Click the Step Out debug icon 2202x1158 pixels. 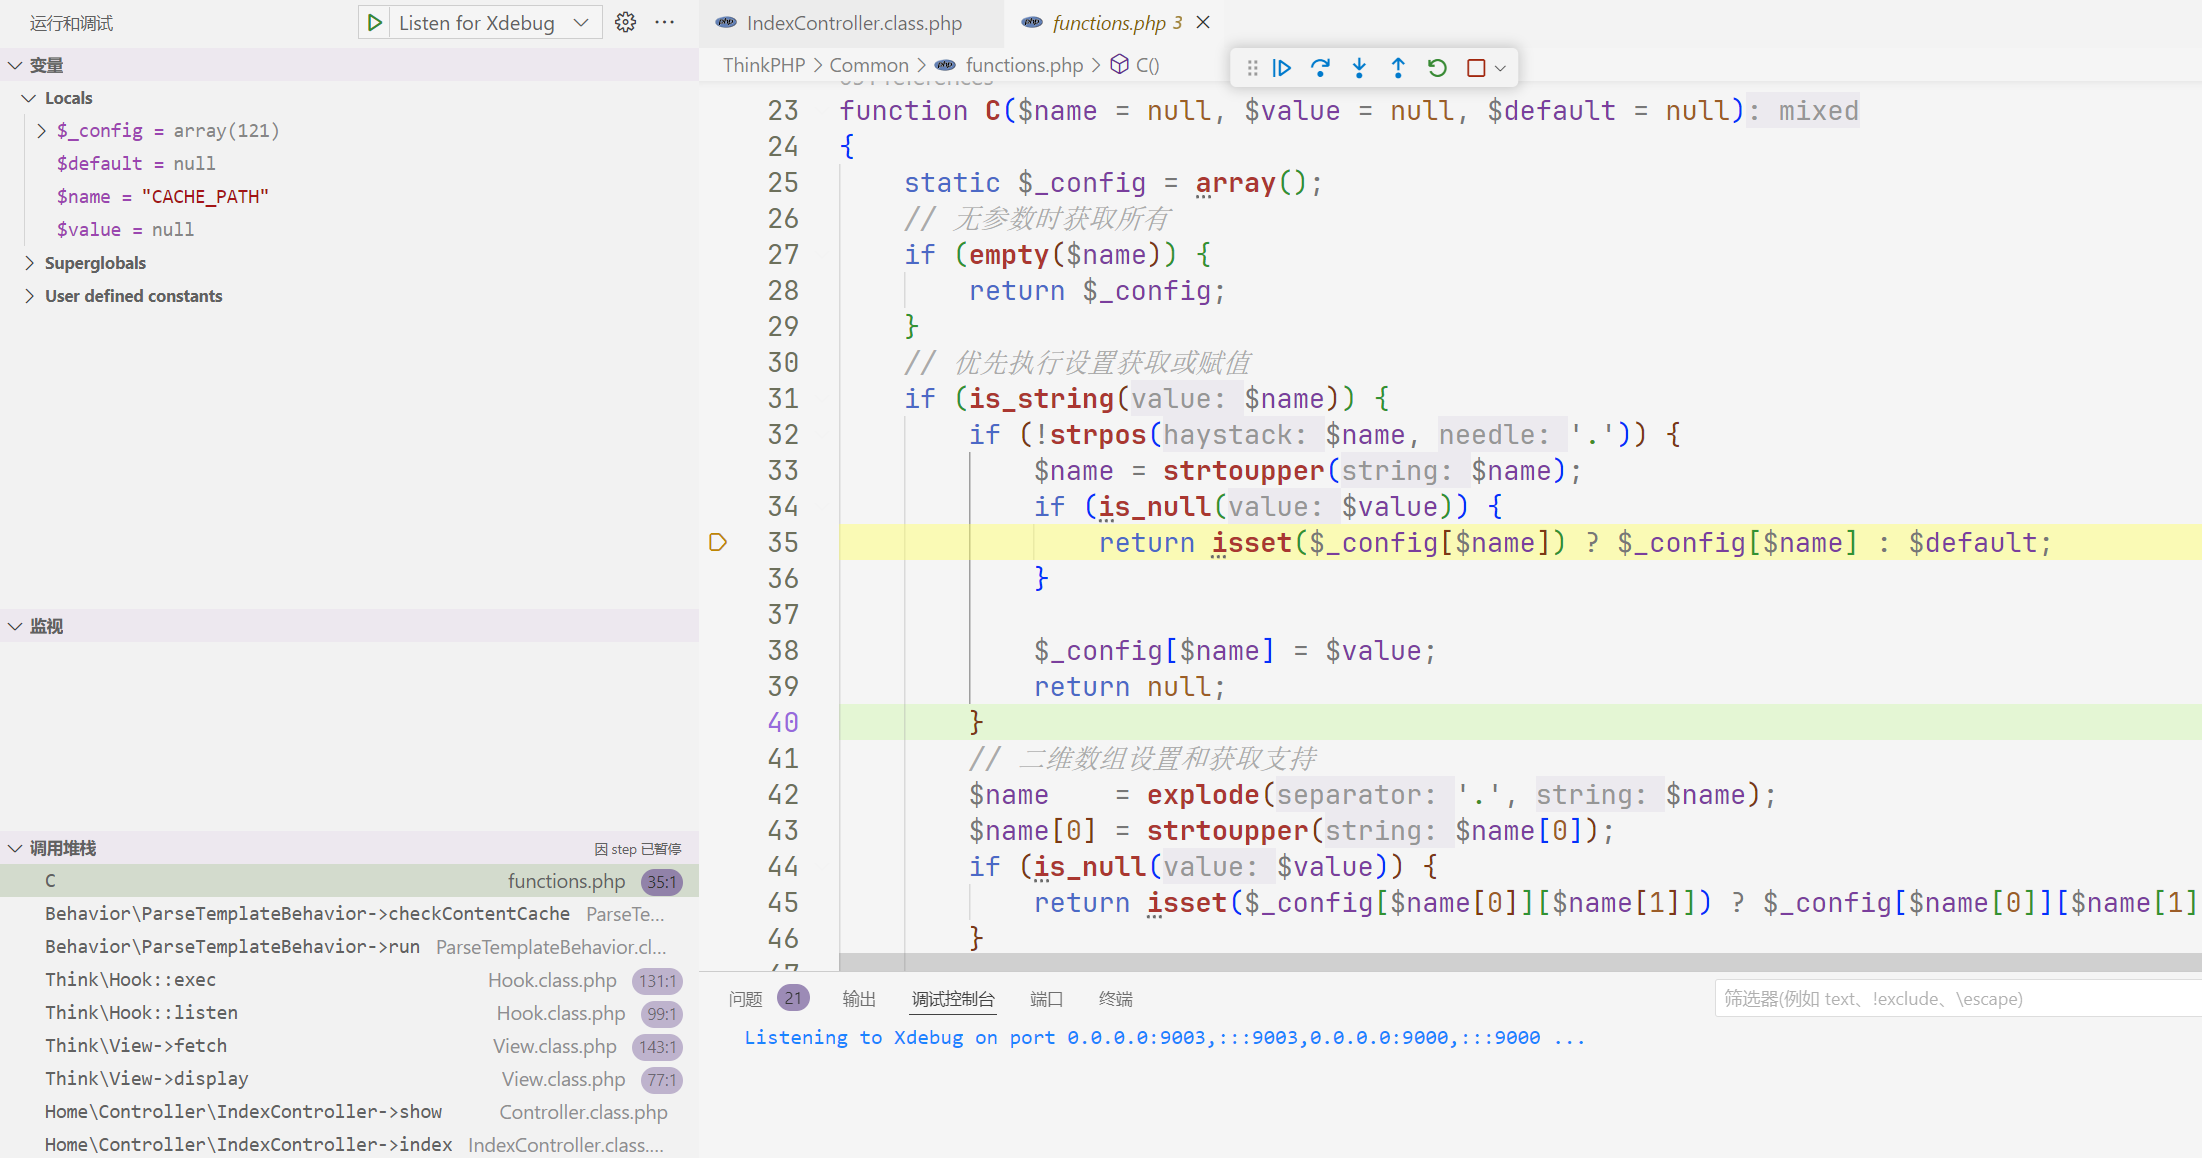click(1398, 68)
